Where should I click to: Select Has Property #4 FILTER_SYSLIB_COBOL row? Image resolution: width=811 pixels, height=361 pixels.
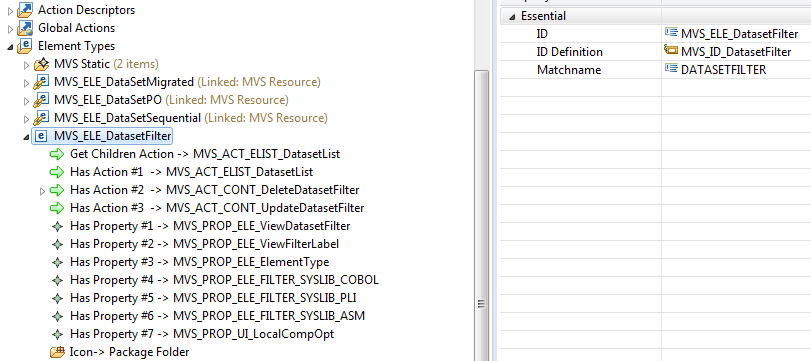224,280
